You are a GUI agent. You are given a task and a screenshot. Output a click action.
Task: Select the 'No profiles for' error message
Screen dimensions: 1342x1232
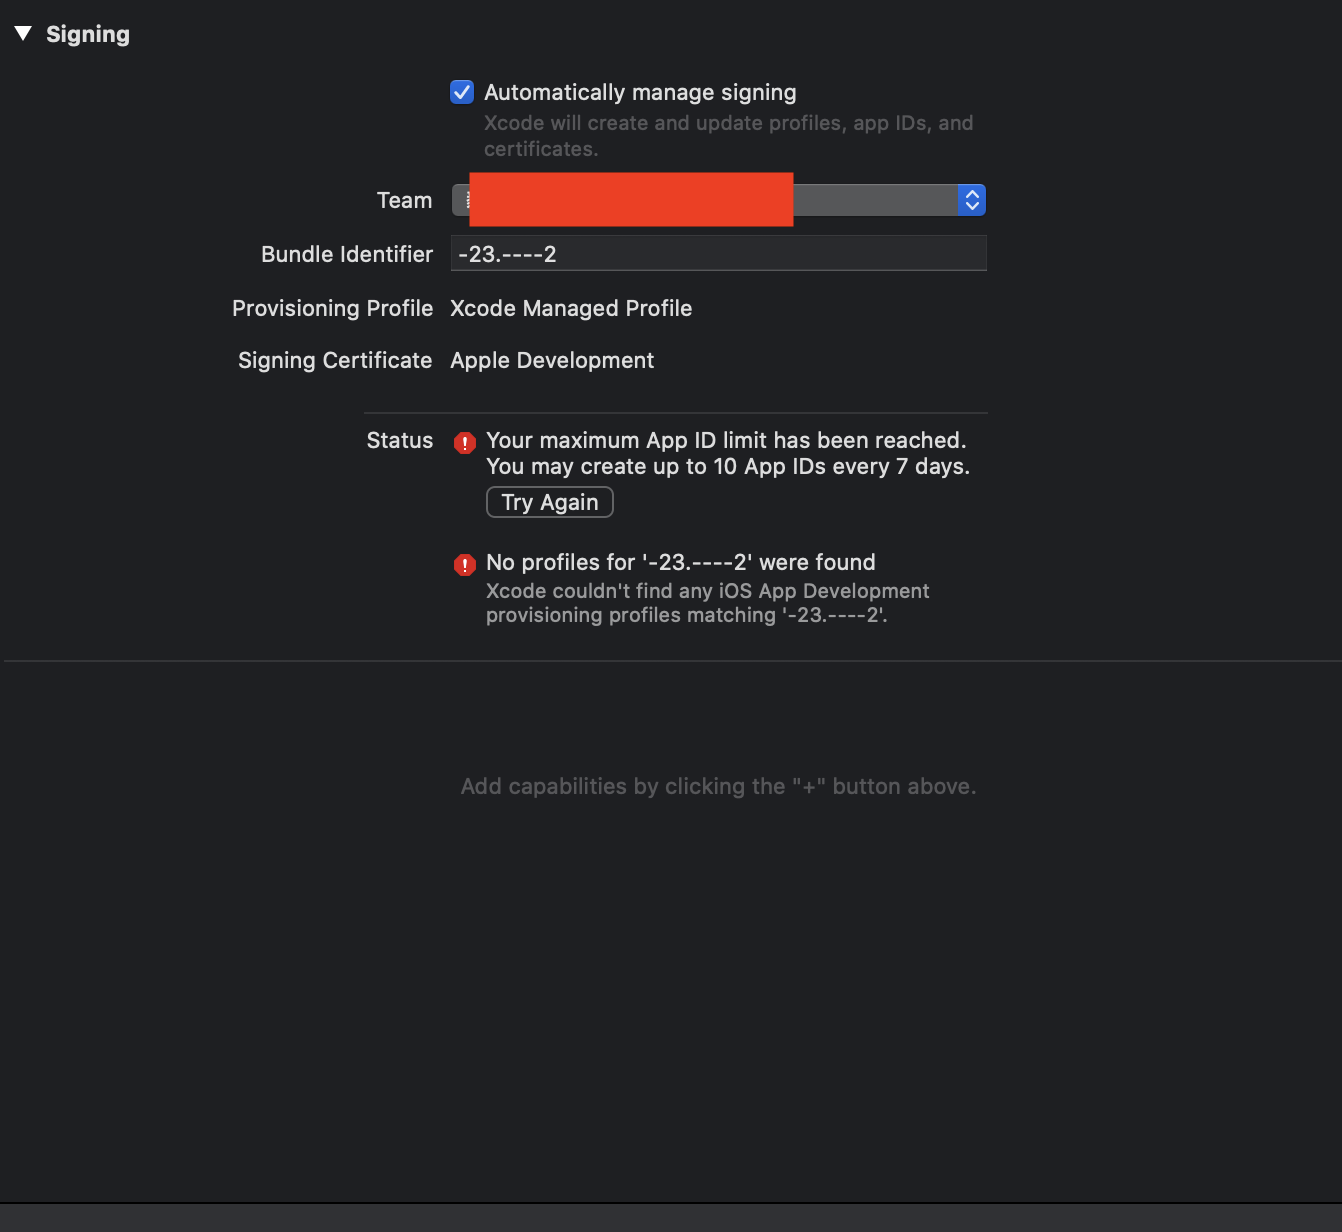[681, 562]
